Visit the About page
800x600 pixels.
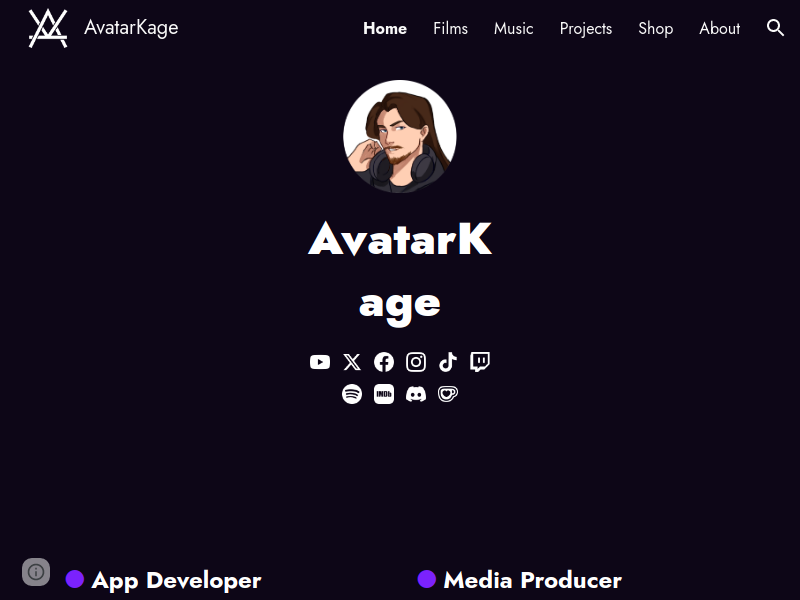[x=719, y=29]
